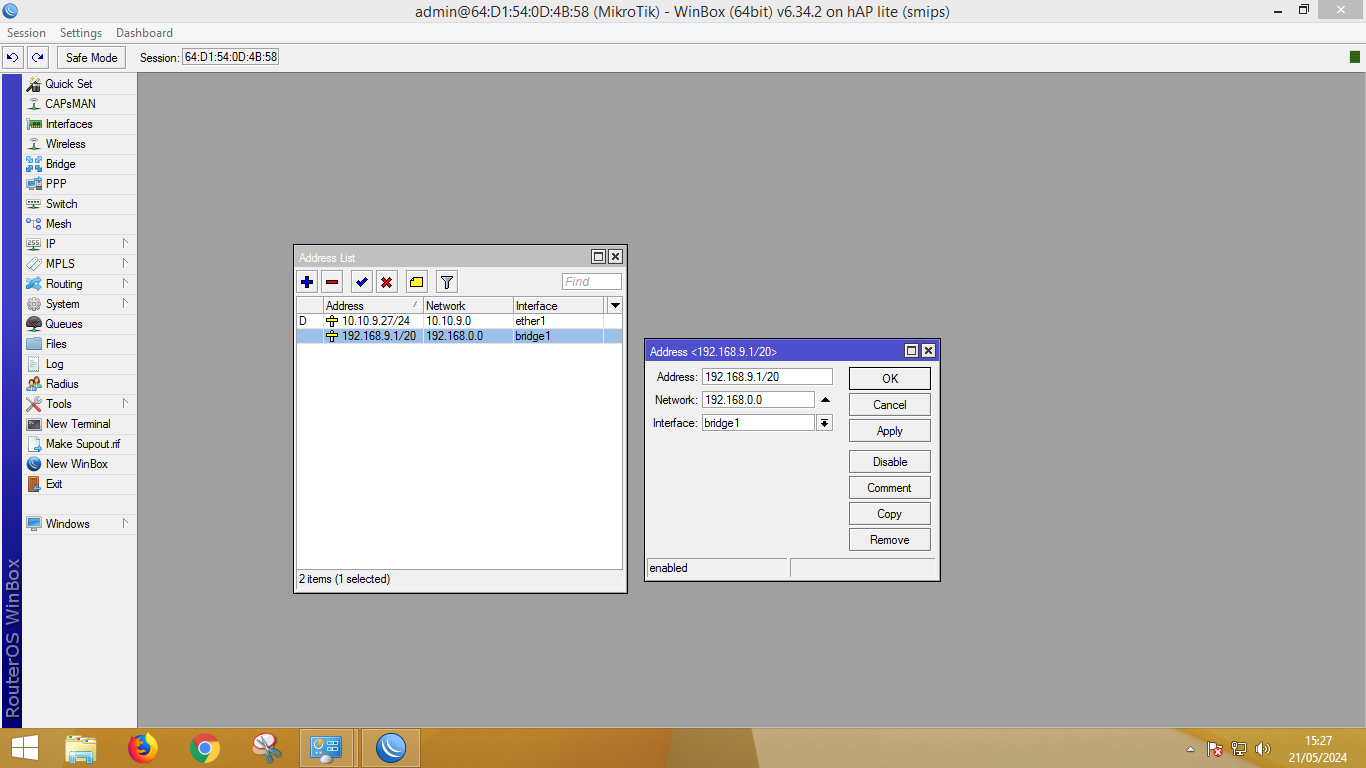1366x768 pixels.
Task: Open the column chooser dropdown in Address List
Action: click(615, 305)
